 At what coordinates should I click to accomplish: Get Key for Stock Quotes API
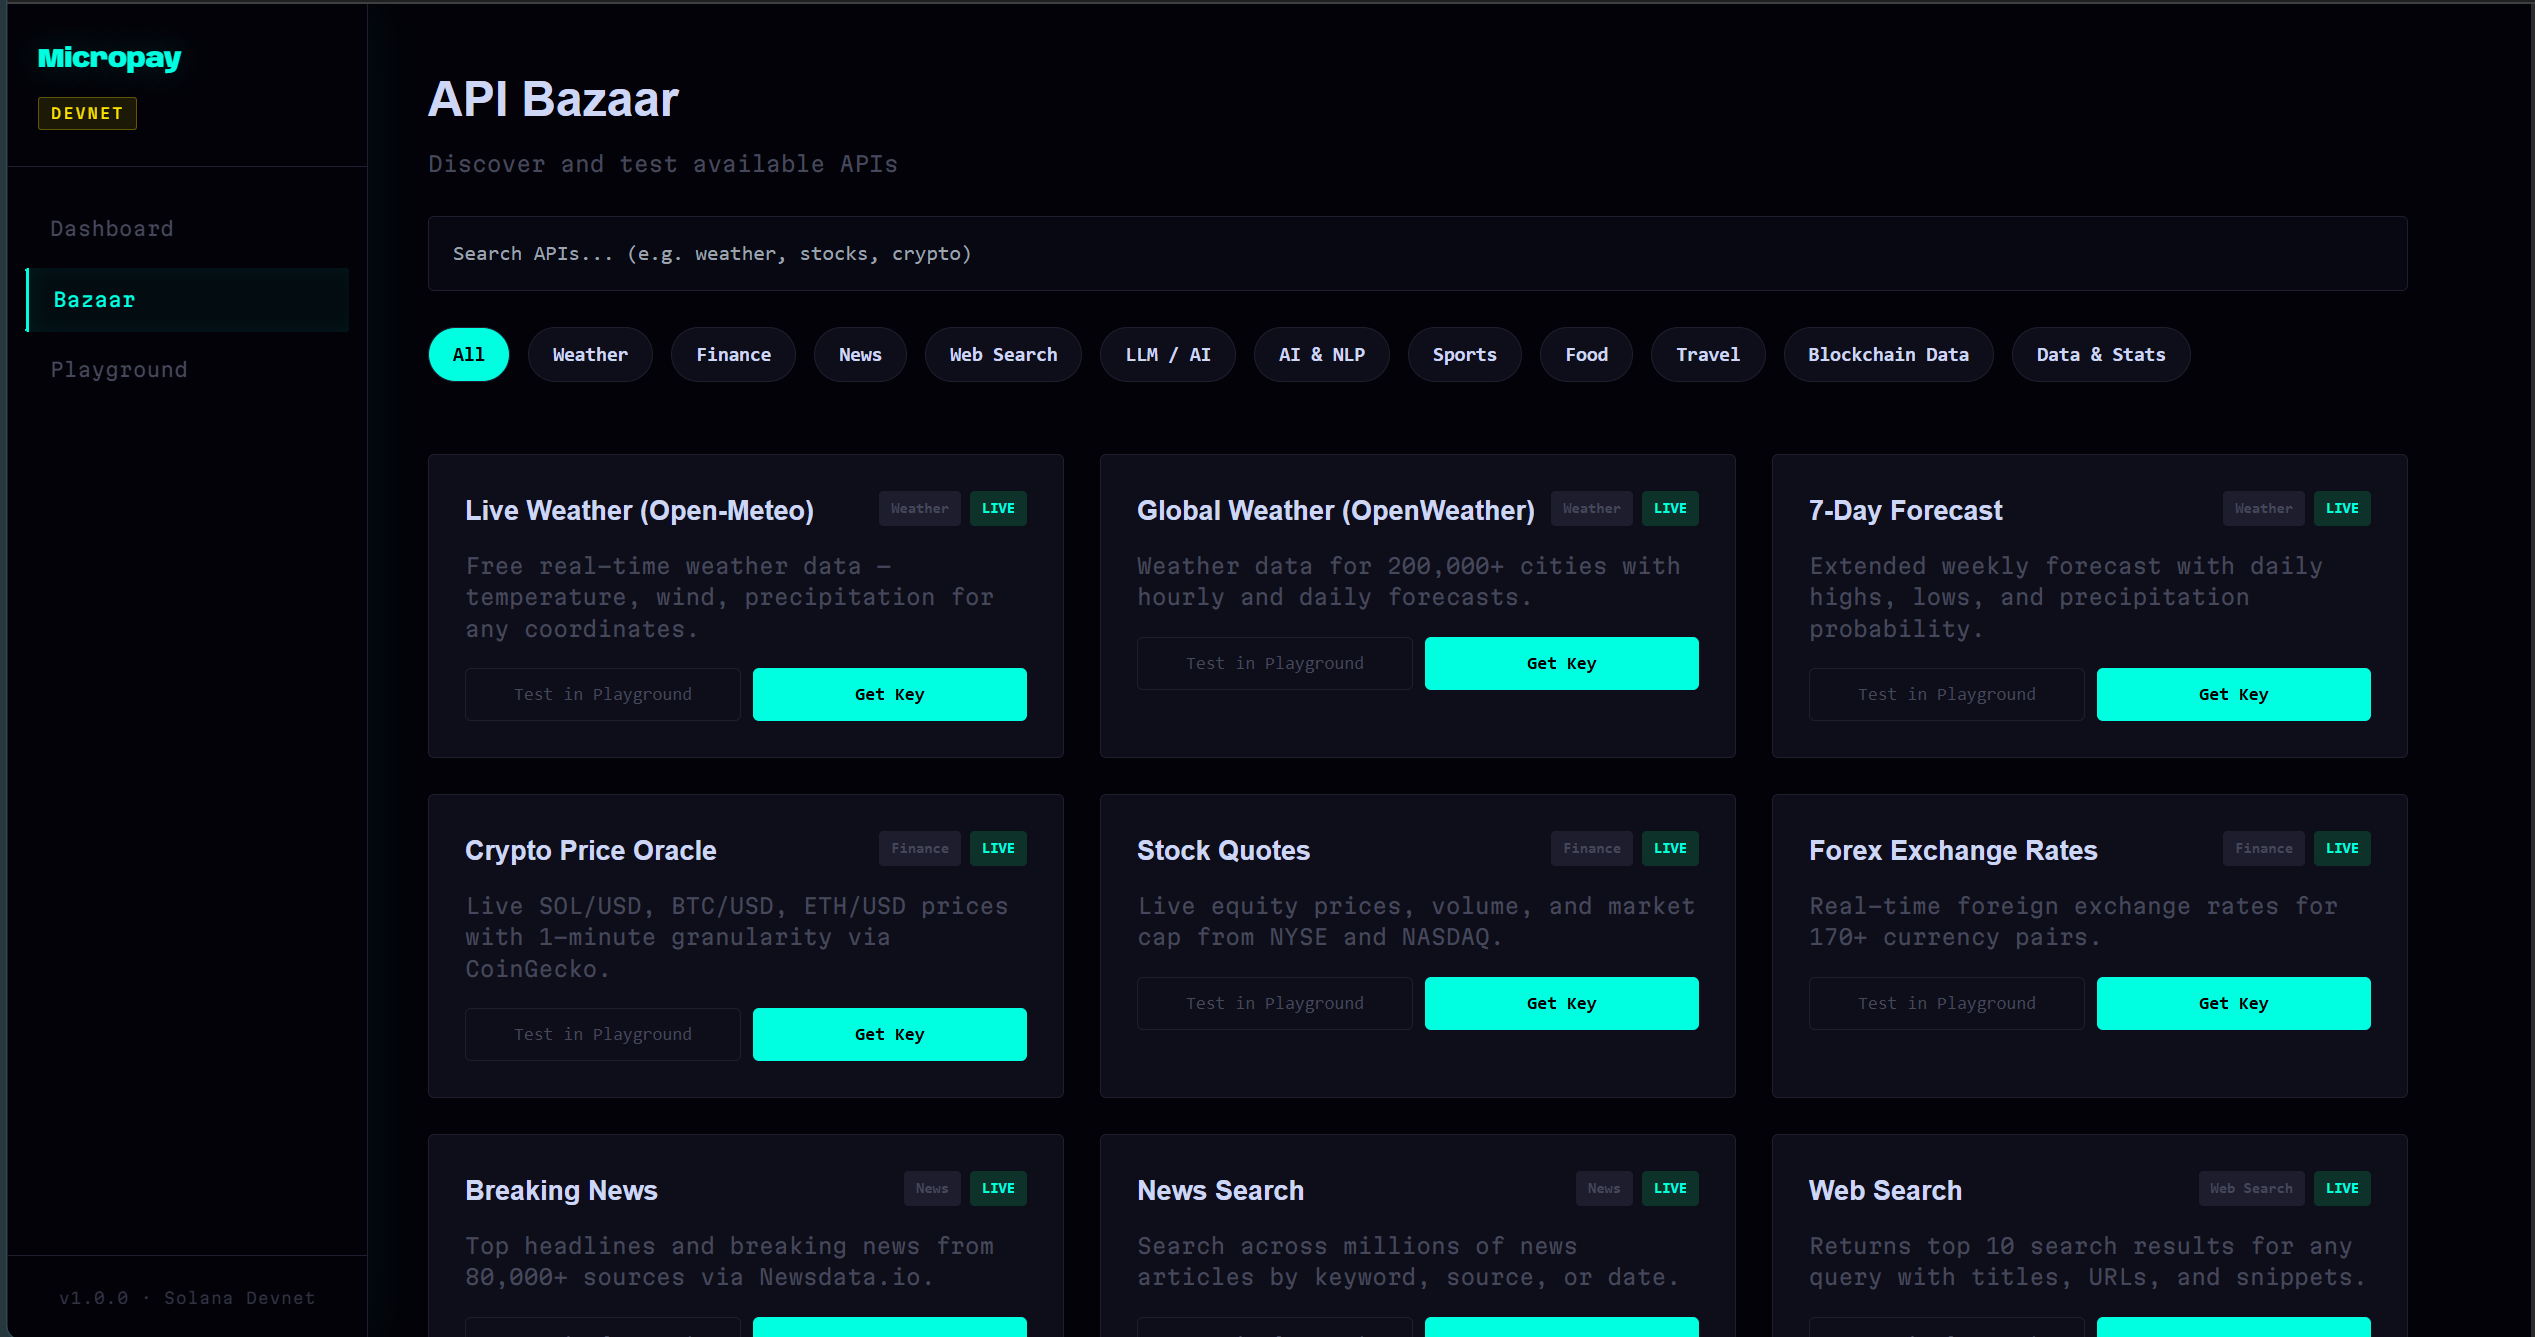pyautogui.click(x=1560, y=1004)
